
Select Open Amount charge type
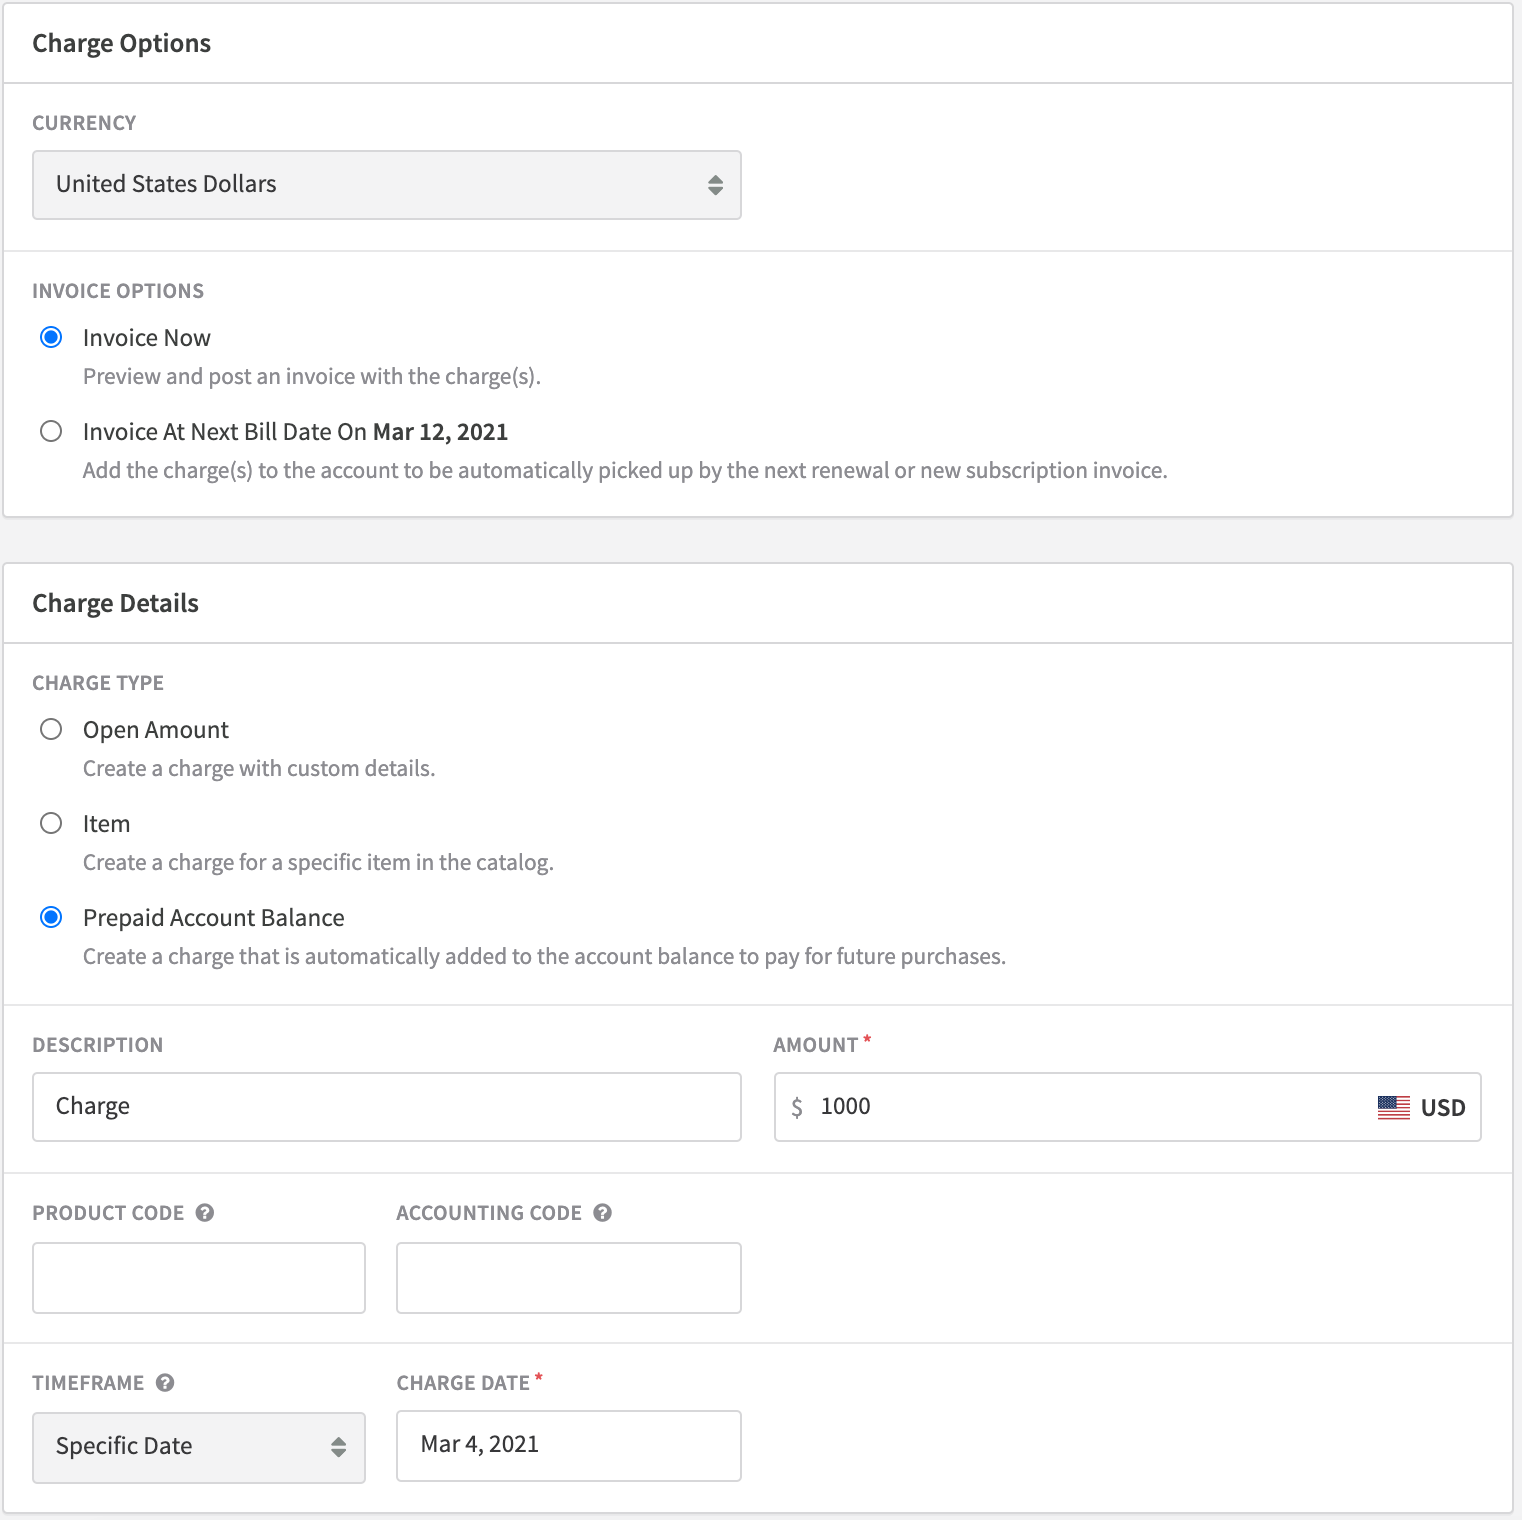[x=51, y=729]
